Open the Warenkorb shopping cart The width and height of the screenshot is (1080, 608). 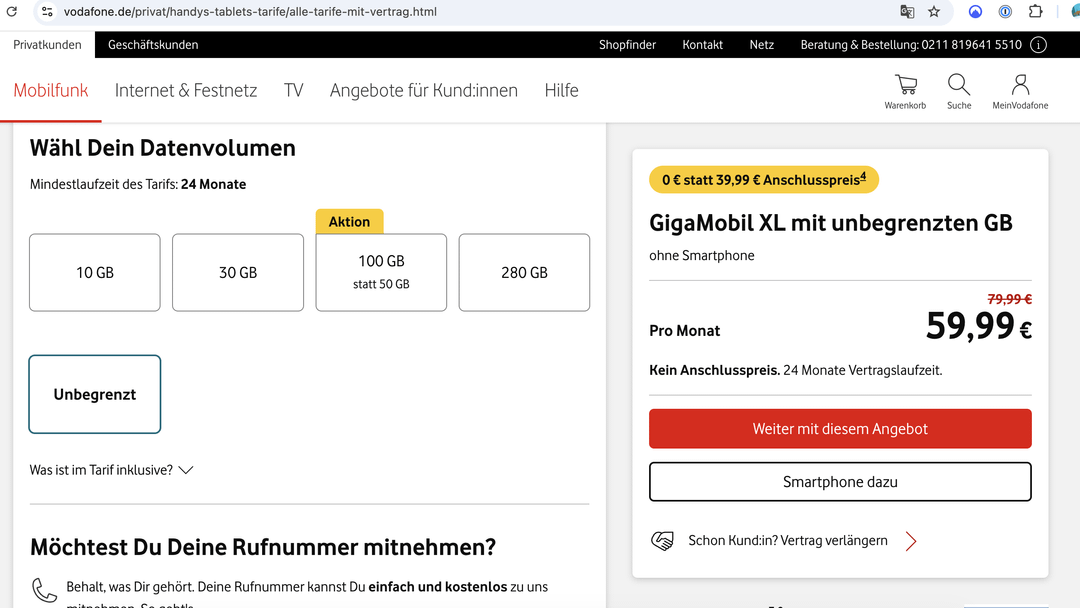coord(905,90)
